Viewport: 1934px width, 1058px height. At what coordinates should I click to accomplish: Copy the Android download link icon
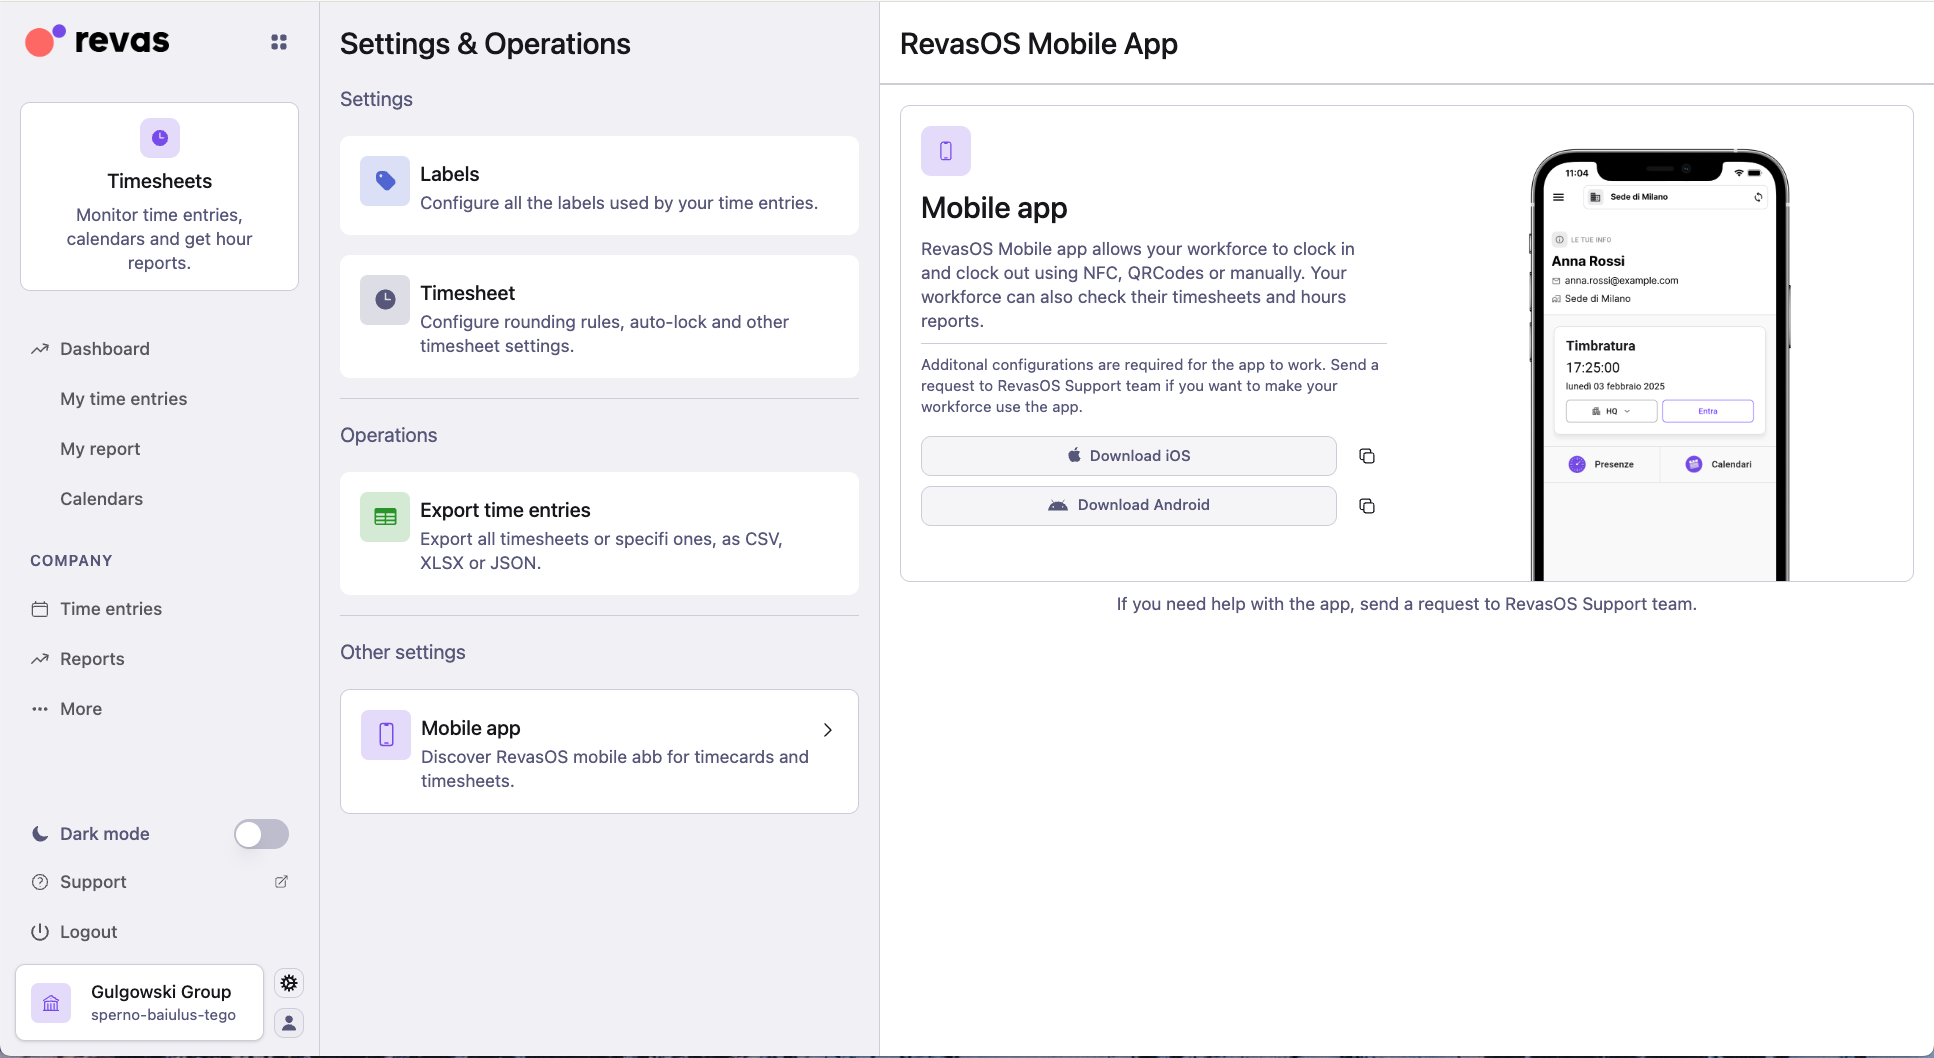click(1366, 506)
